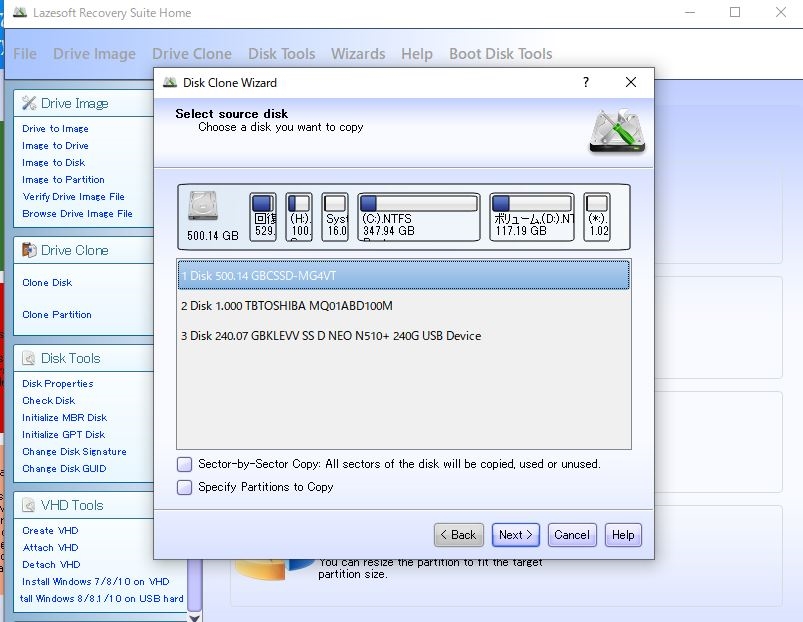803x622 pixels.
Task: Click the Clone Partition link
Action: click(x=57, y=314)
